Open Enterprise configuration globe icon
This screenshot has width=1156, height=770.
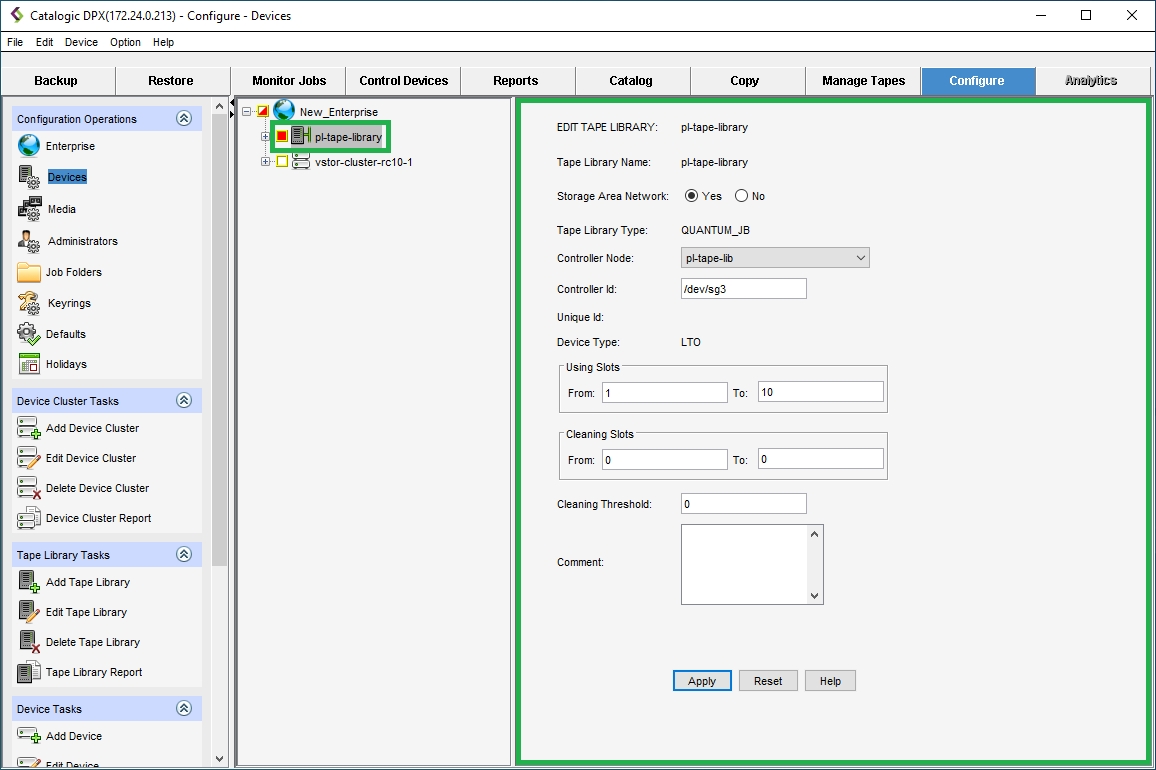[29, 146]
